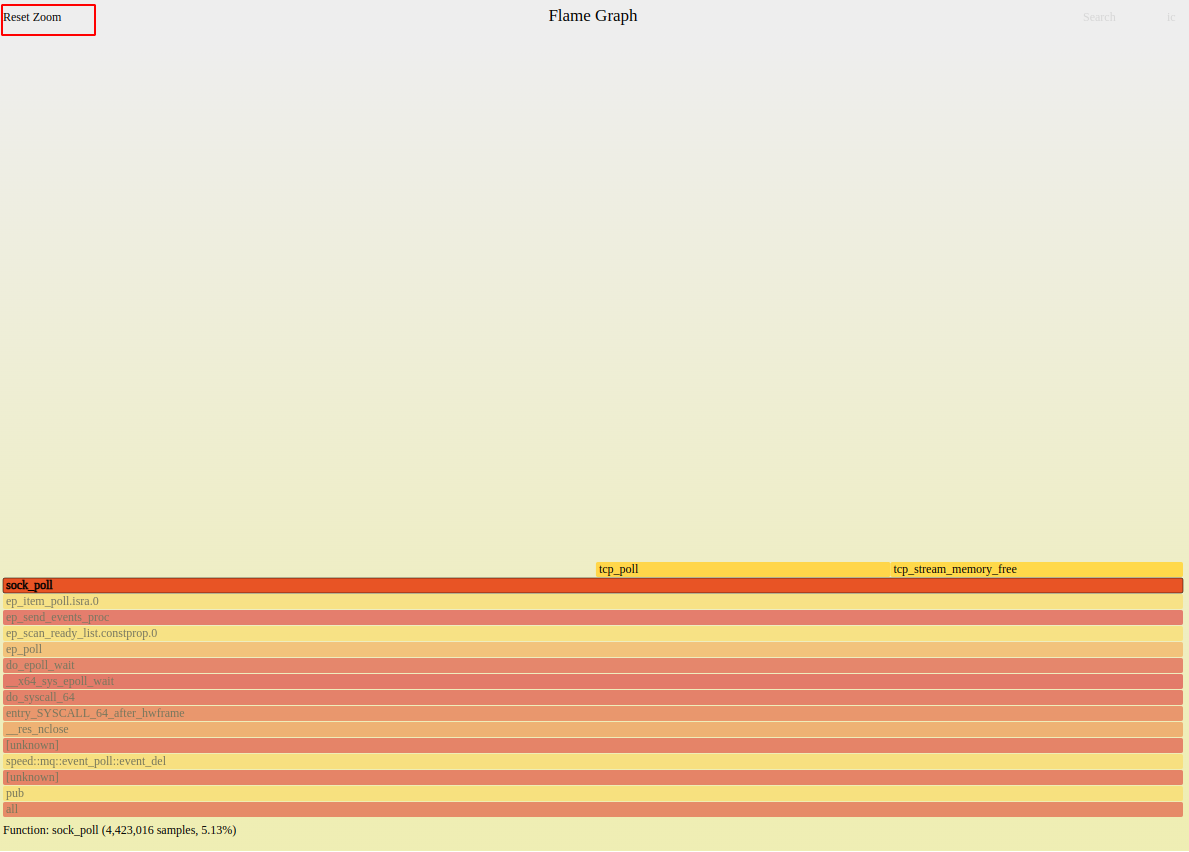Zoom out to the ep_poll frame
This screenshot has height=852, width=1189.
point(592,649)
